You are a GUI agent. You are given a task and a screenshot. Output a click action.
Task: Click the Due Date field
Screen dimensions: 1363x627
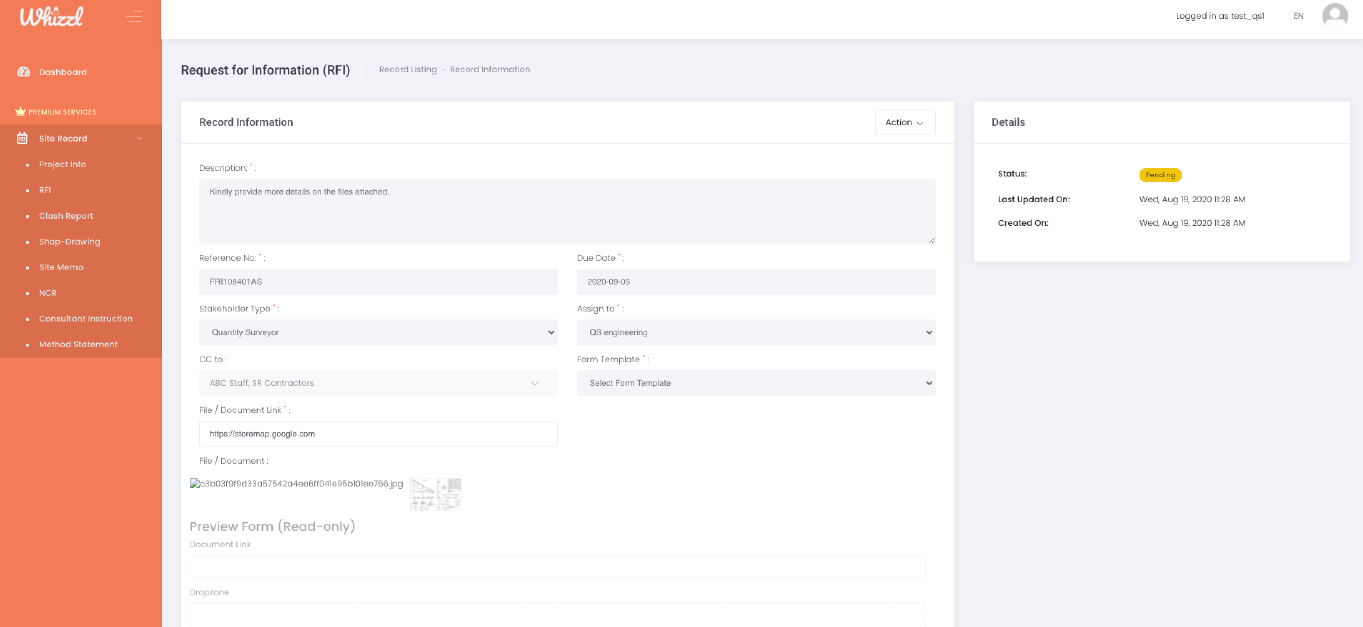(x=756, y=282)
